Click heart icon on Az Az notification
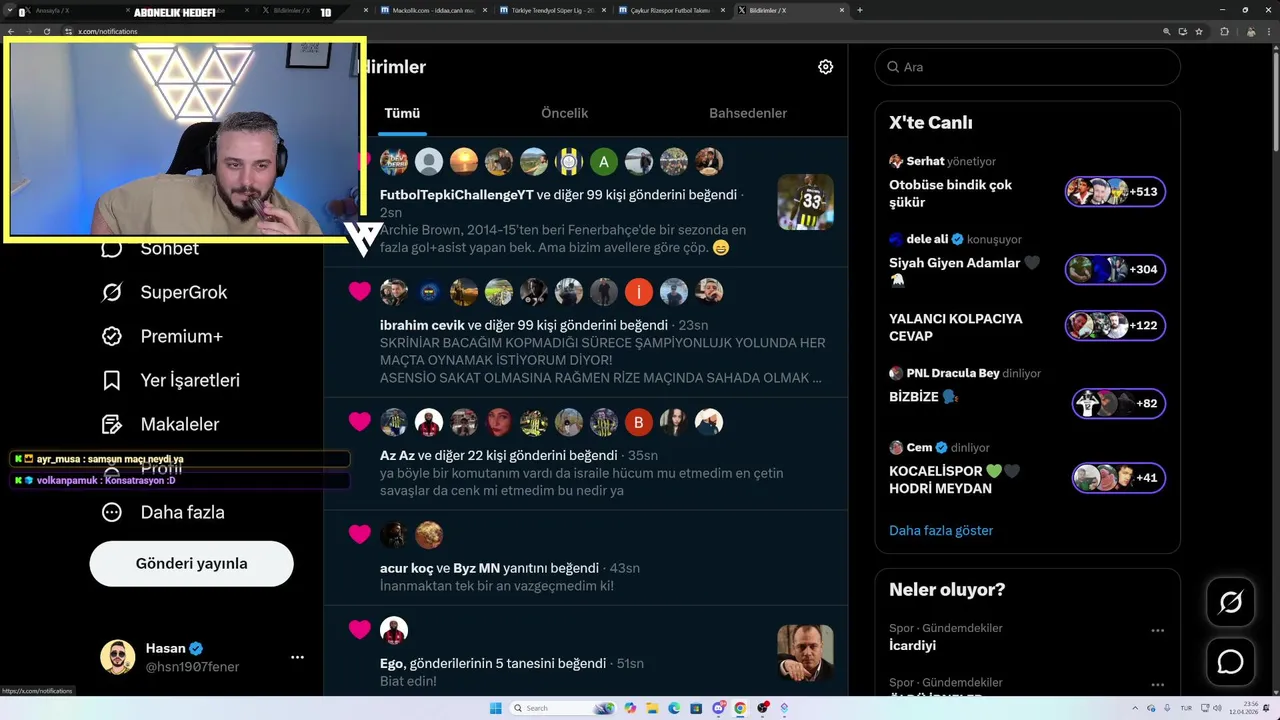The width and height of the screenshot is (1280, 720). (360, 422)
